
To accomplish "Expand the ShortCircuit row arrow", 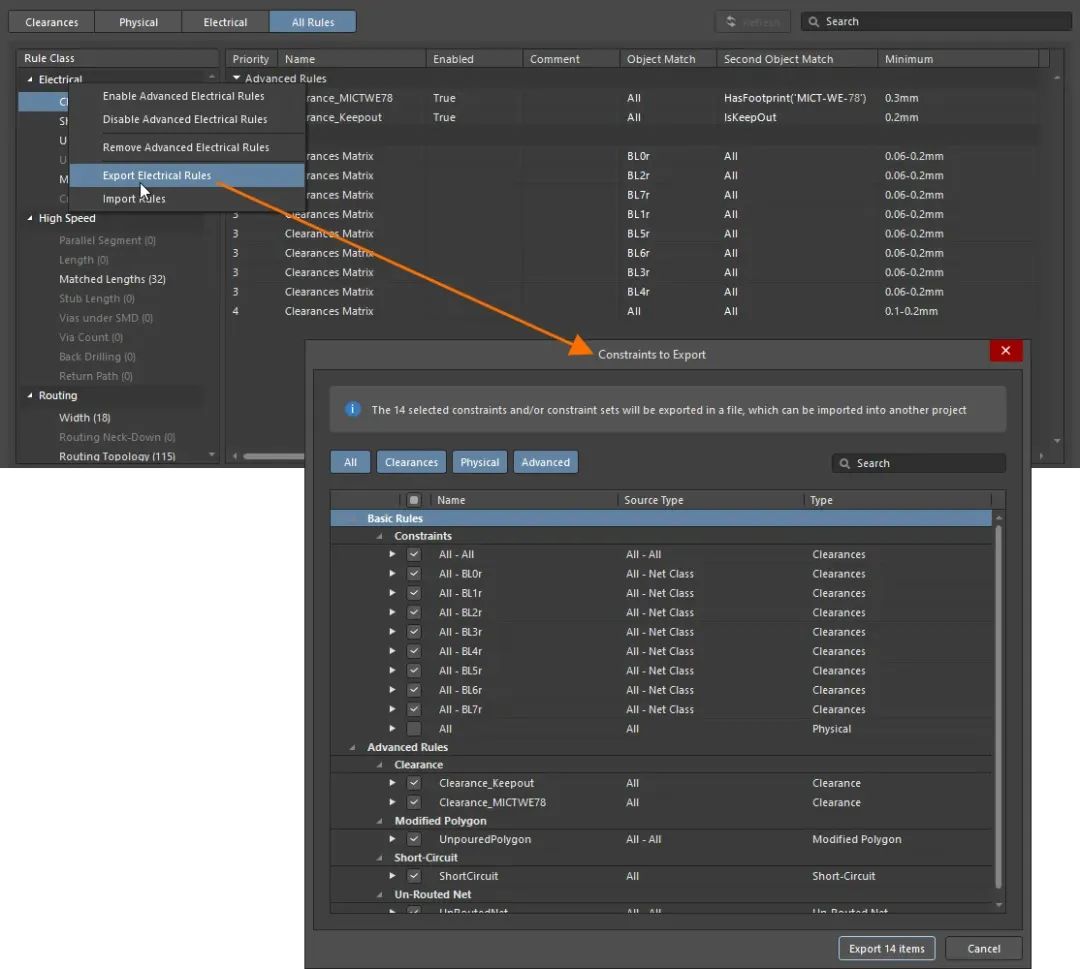I will point(392,875).
